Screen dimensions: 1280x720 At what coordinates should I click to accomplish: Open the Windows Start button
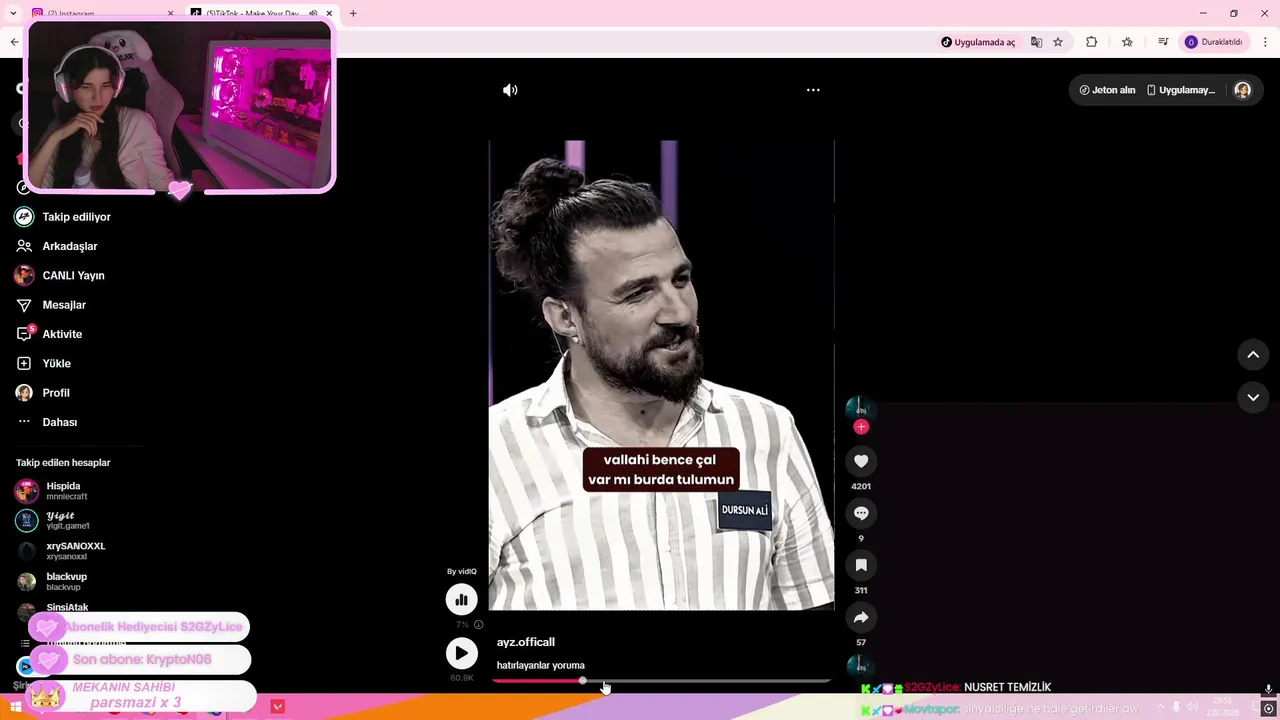15,707
